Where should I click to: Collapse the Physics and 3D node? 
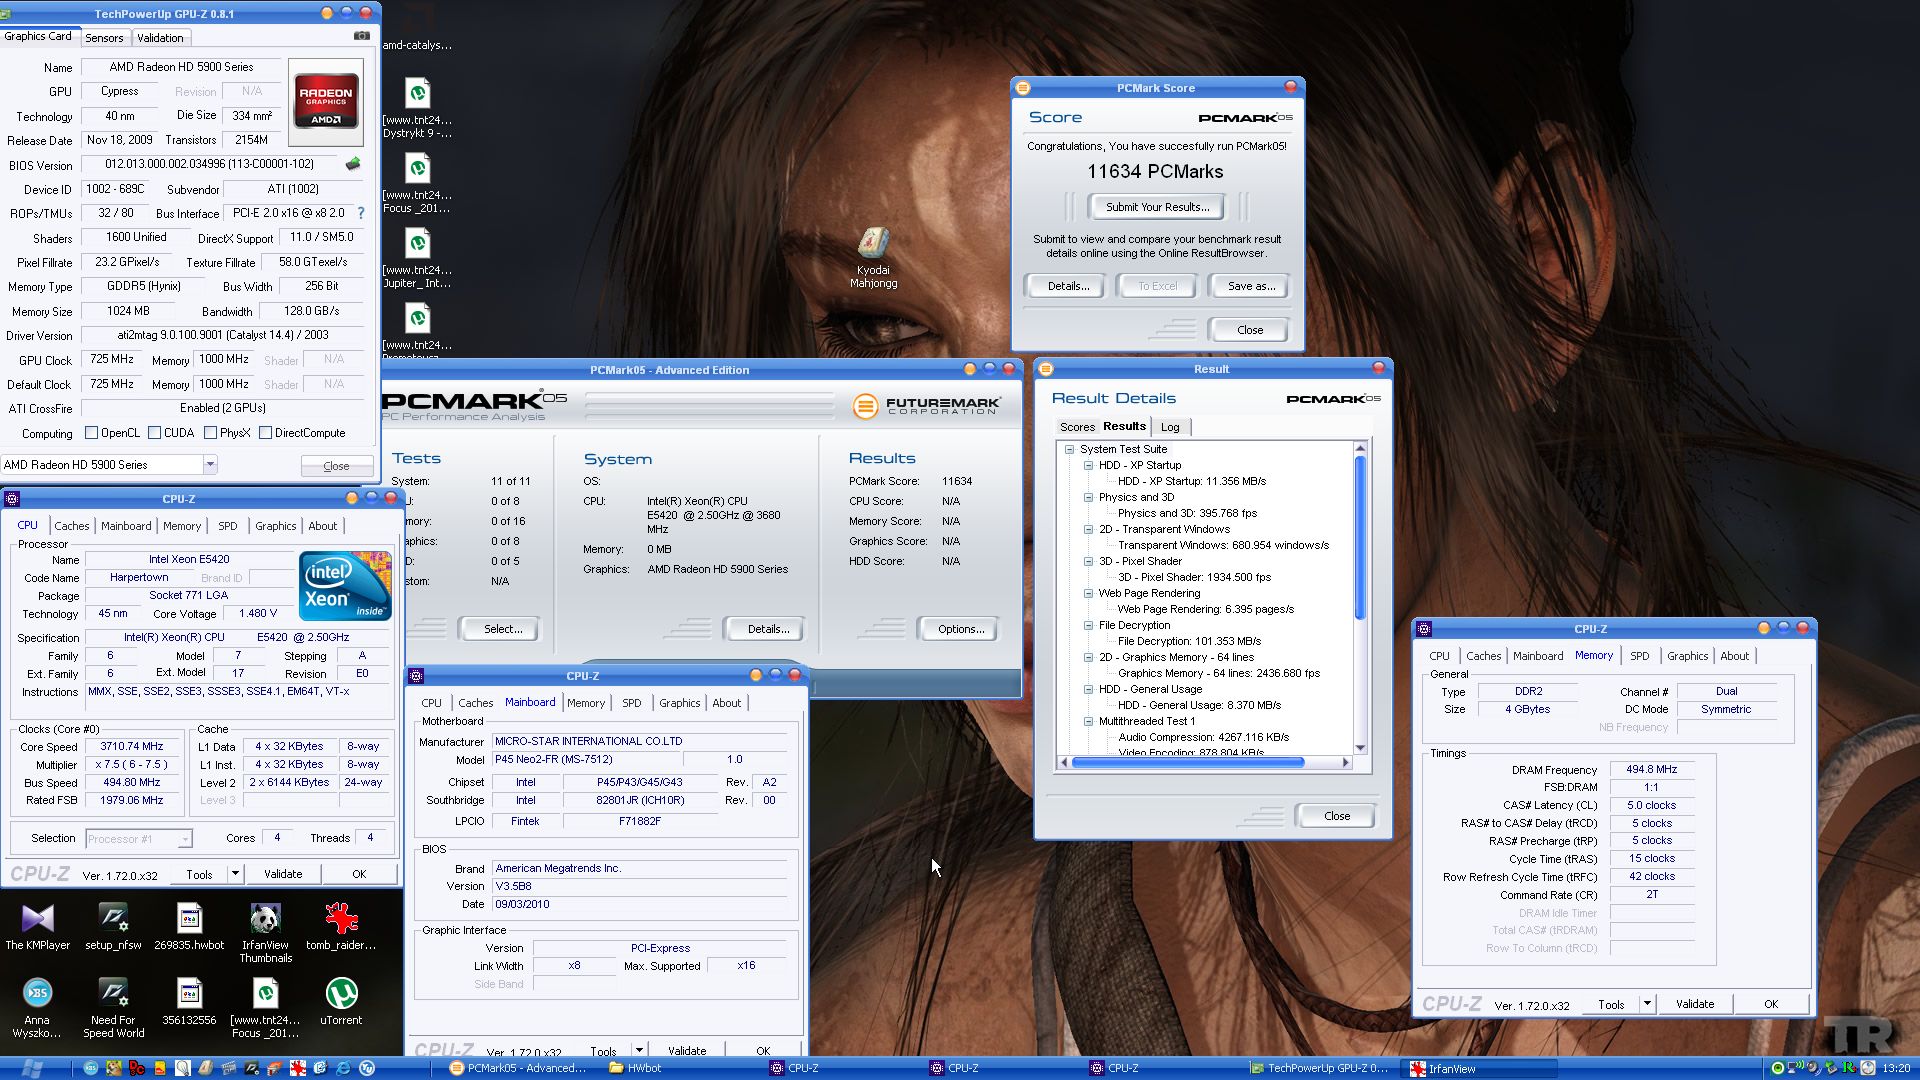click(1088, 497)
